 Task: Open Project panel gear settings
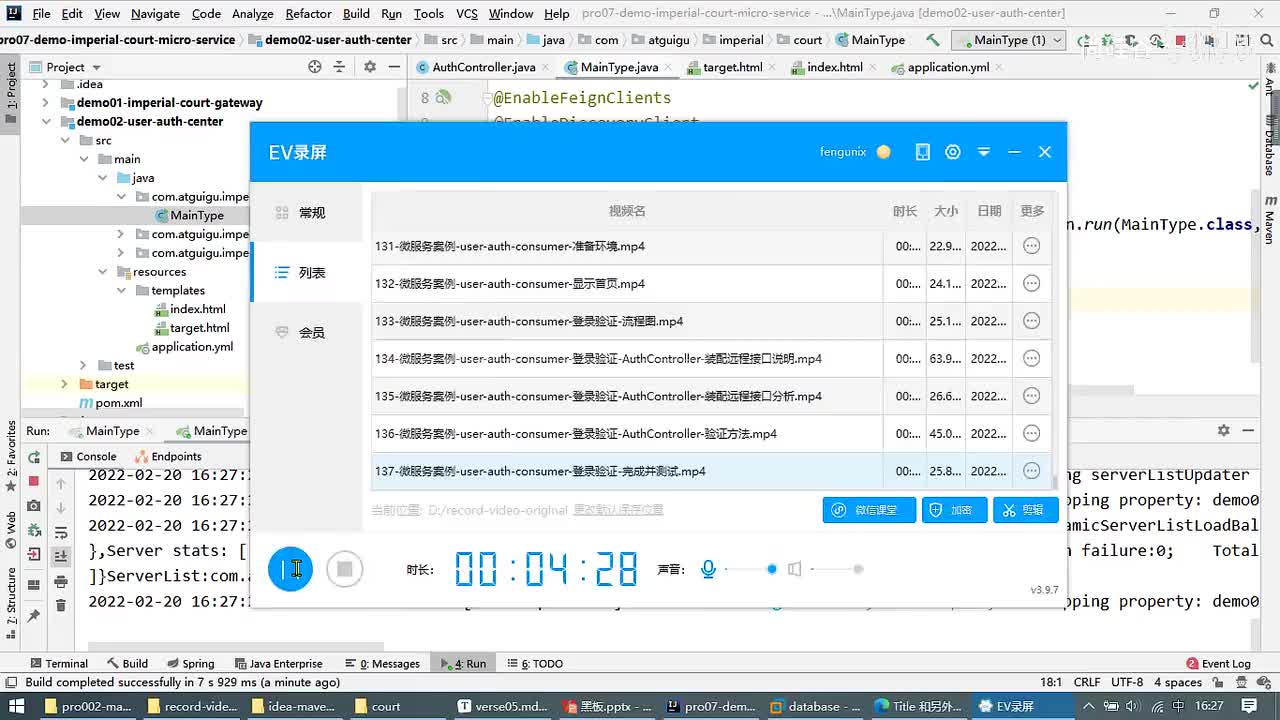pyautogui.click(x=370, y=67)
